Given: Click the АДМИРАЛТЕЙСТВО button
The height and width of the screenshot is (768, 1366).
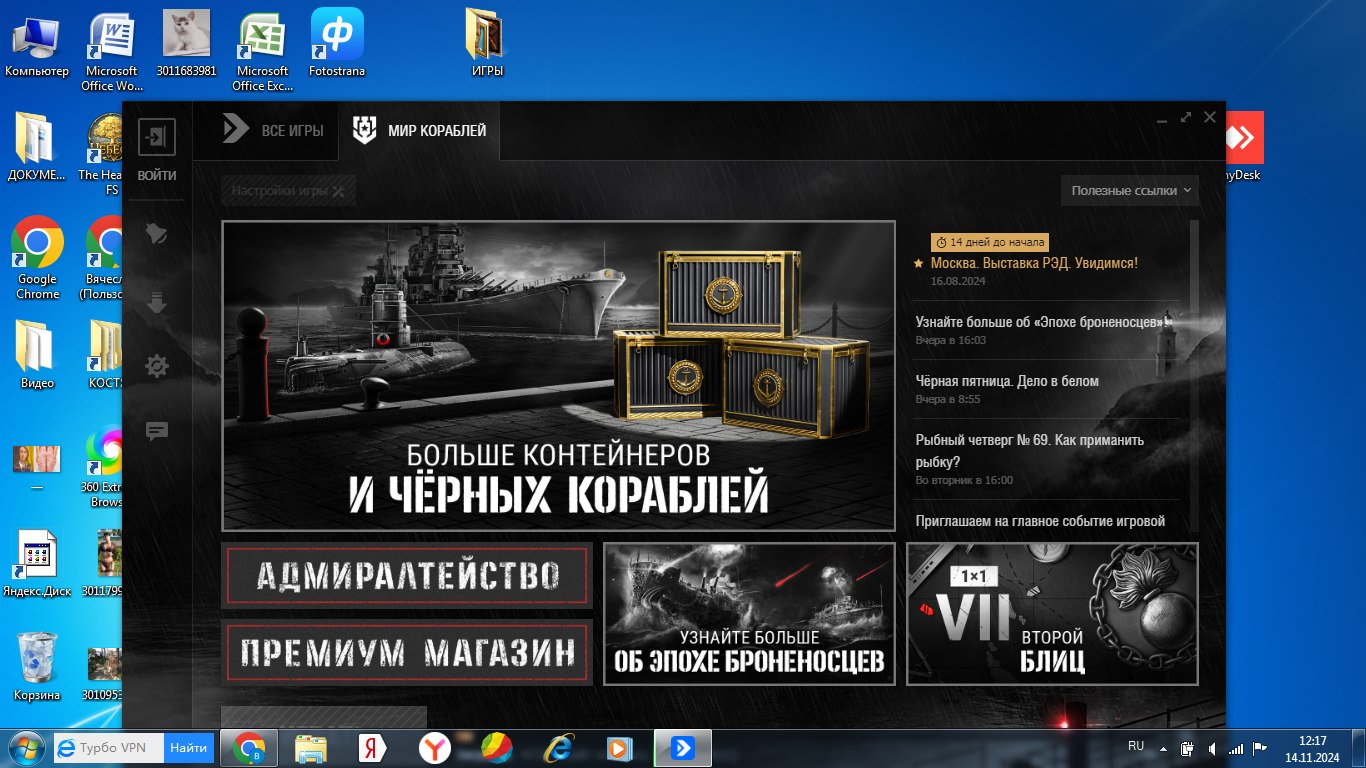Looking at the screenshot, I should click(407, 576).
